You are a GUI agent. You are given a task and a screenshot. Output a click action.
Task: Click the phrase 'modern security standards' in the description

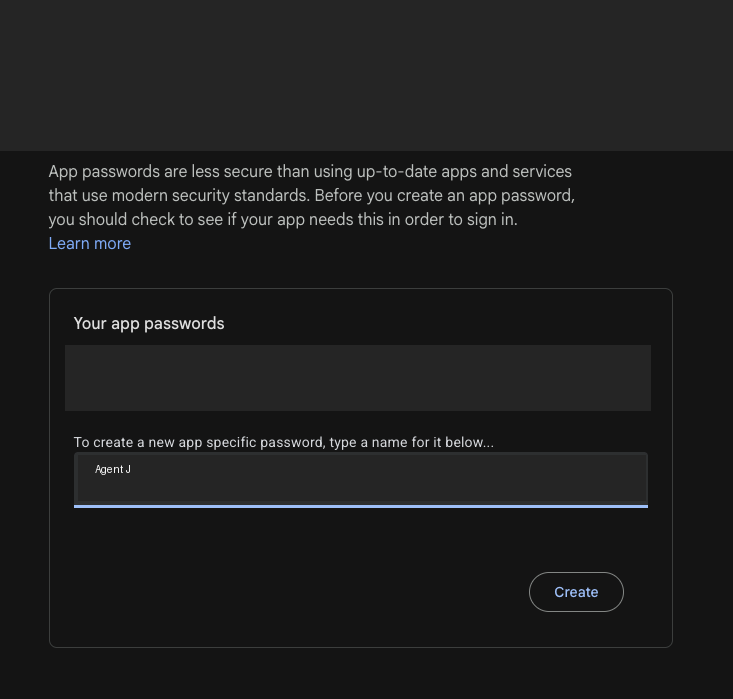211,195
